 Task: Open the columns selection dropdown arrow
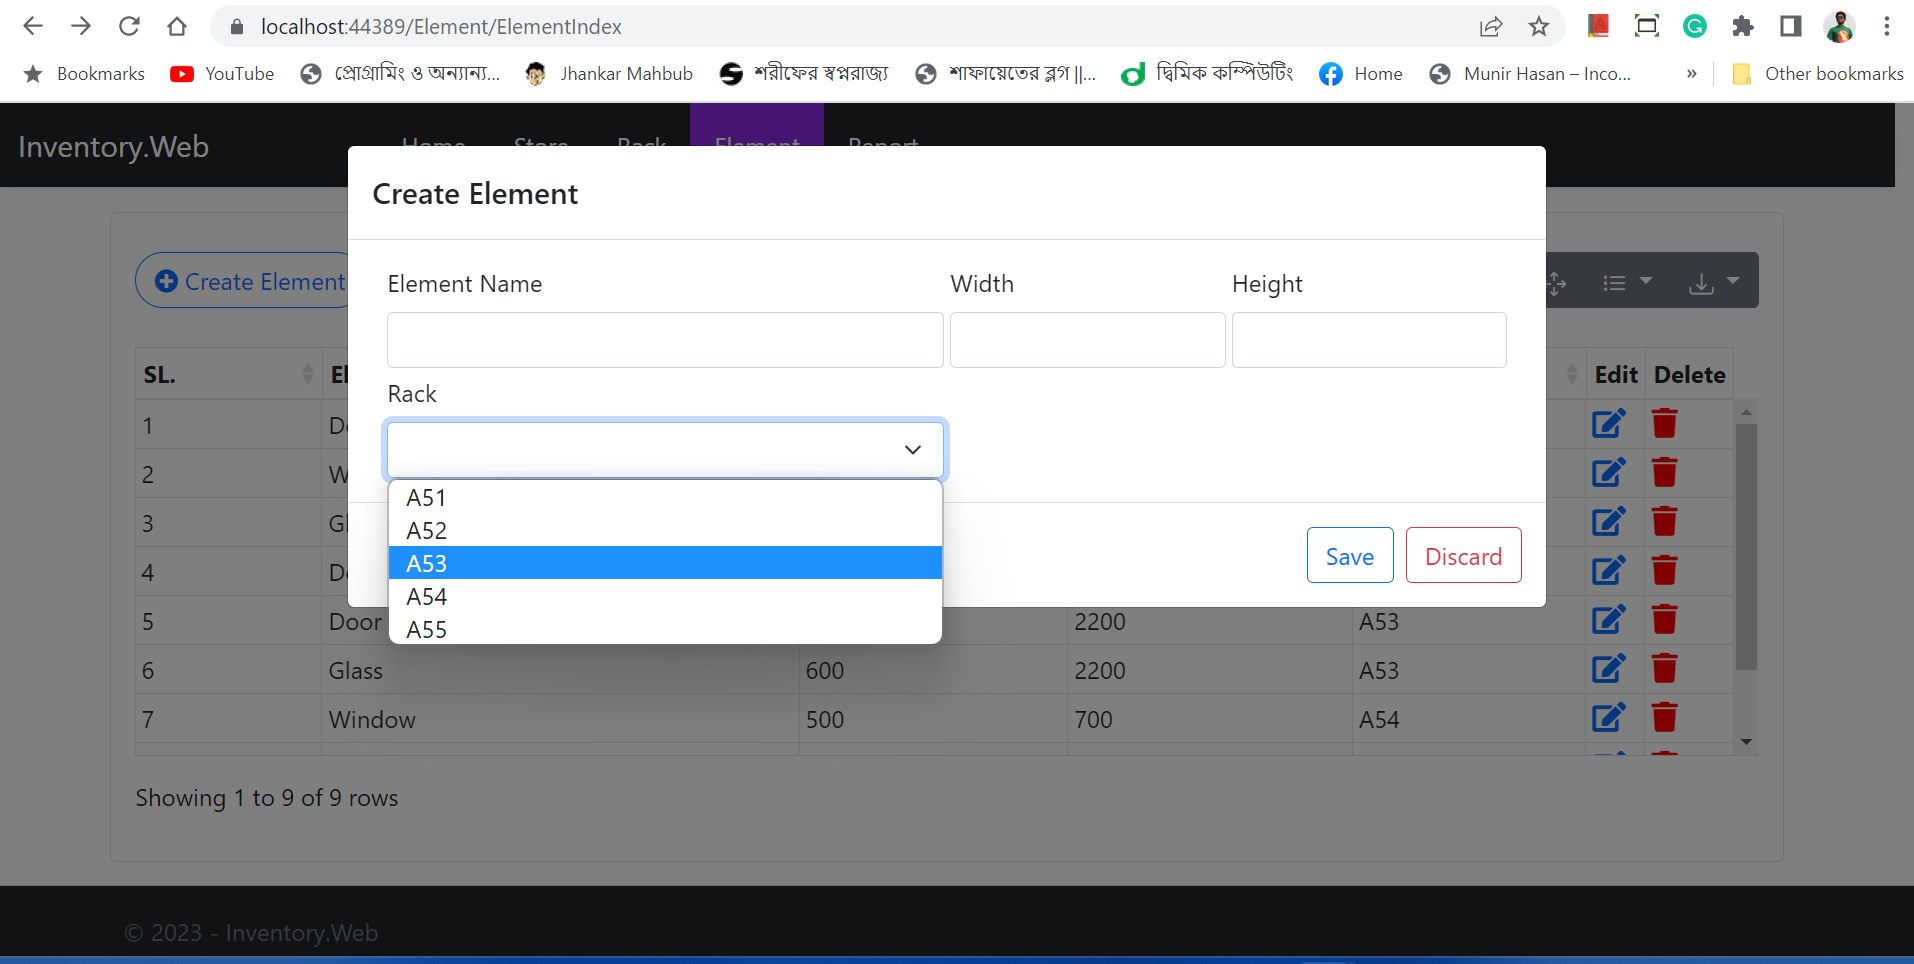pos(1646,281)
